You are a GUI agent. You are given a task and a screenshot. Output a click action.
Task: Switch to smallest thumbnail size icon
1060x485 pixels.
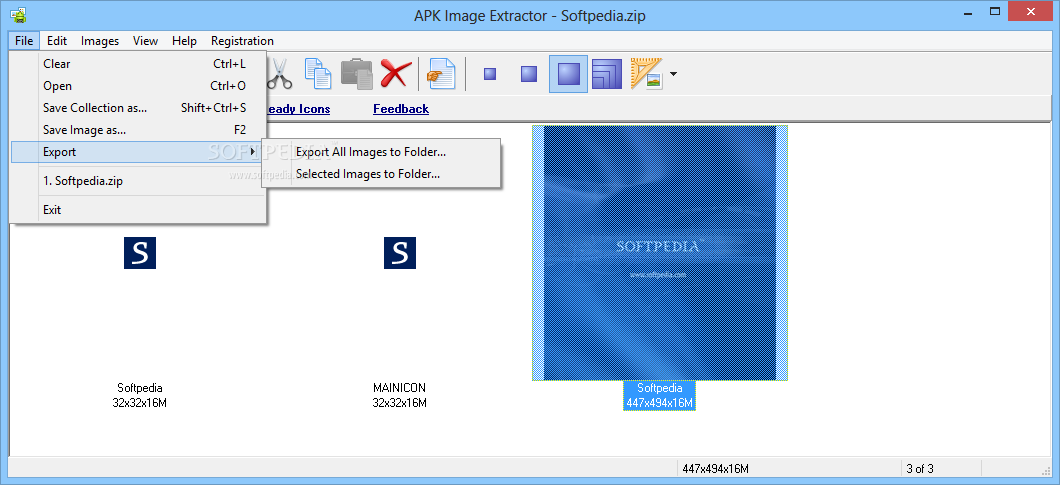click(x=490, y=74)
